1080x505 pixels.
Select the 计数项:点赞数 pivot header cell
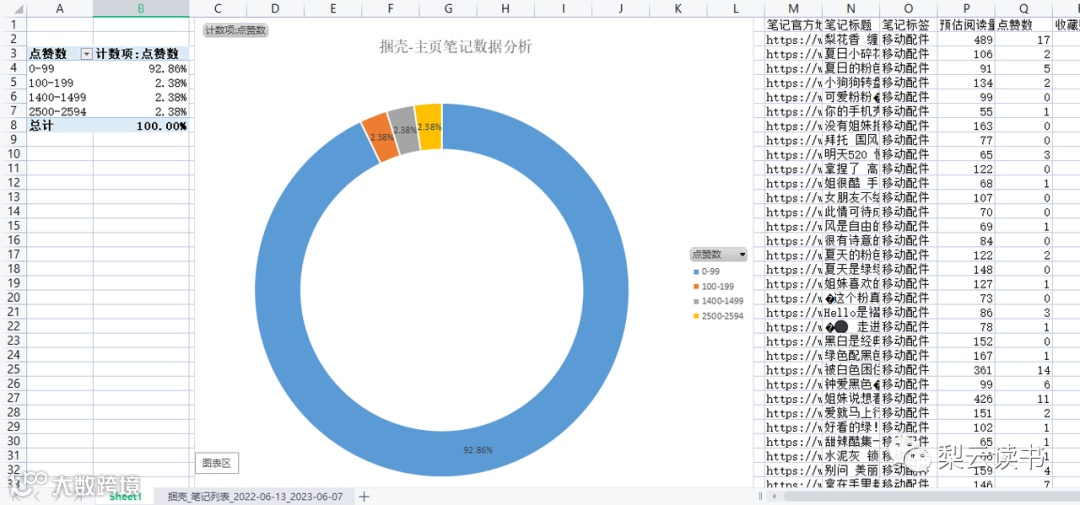pyautogui.click(x=141, y=54)
